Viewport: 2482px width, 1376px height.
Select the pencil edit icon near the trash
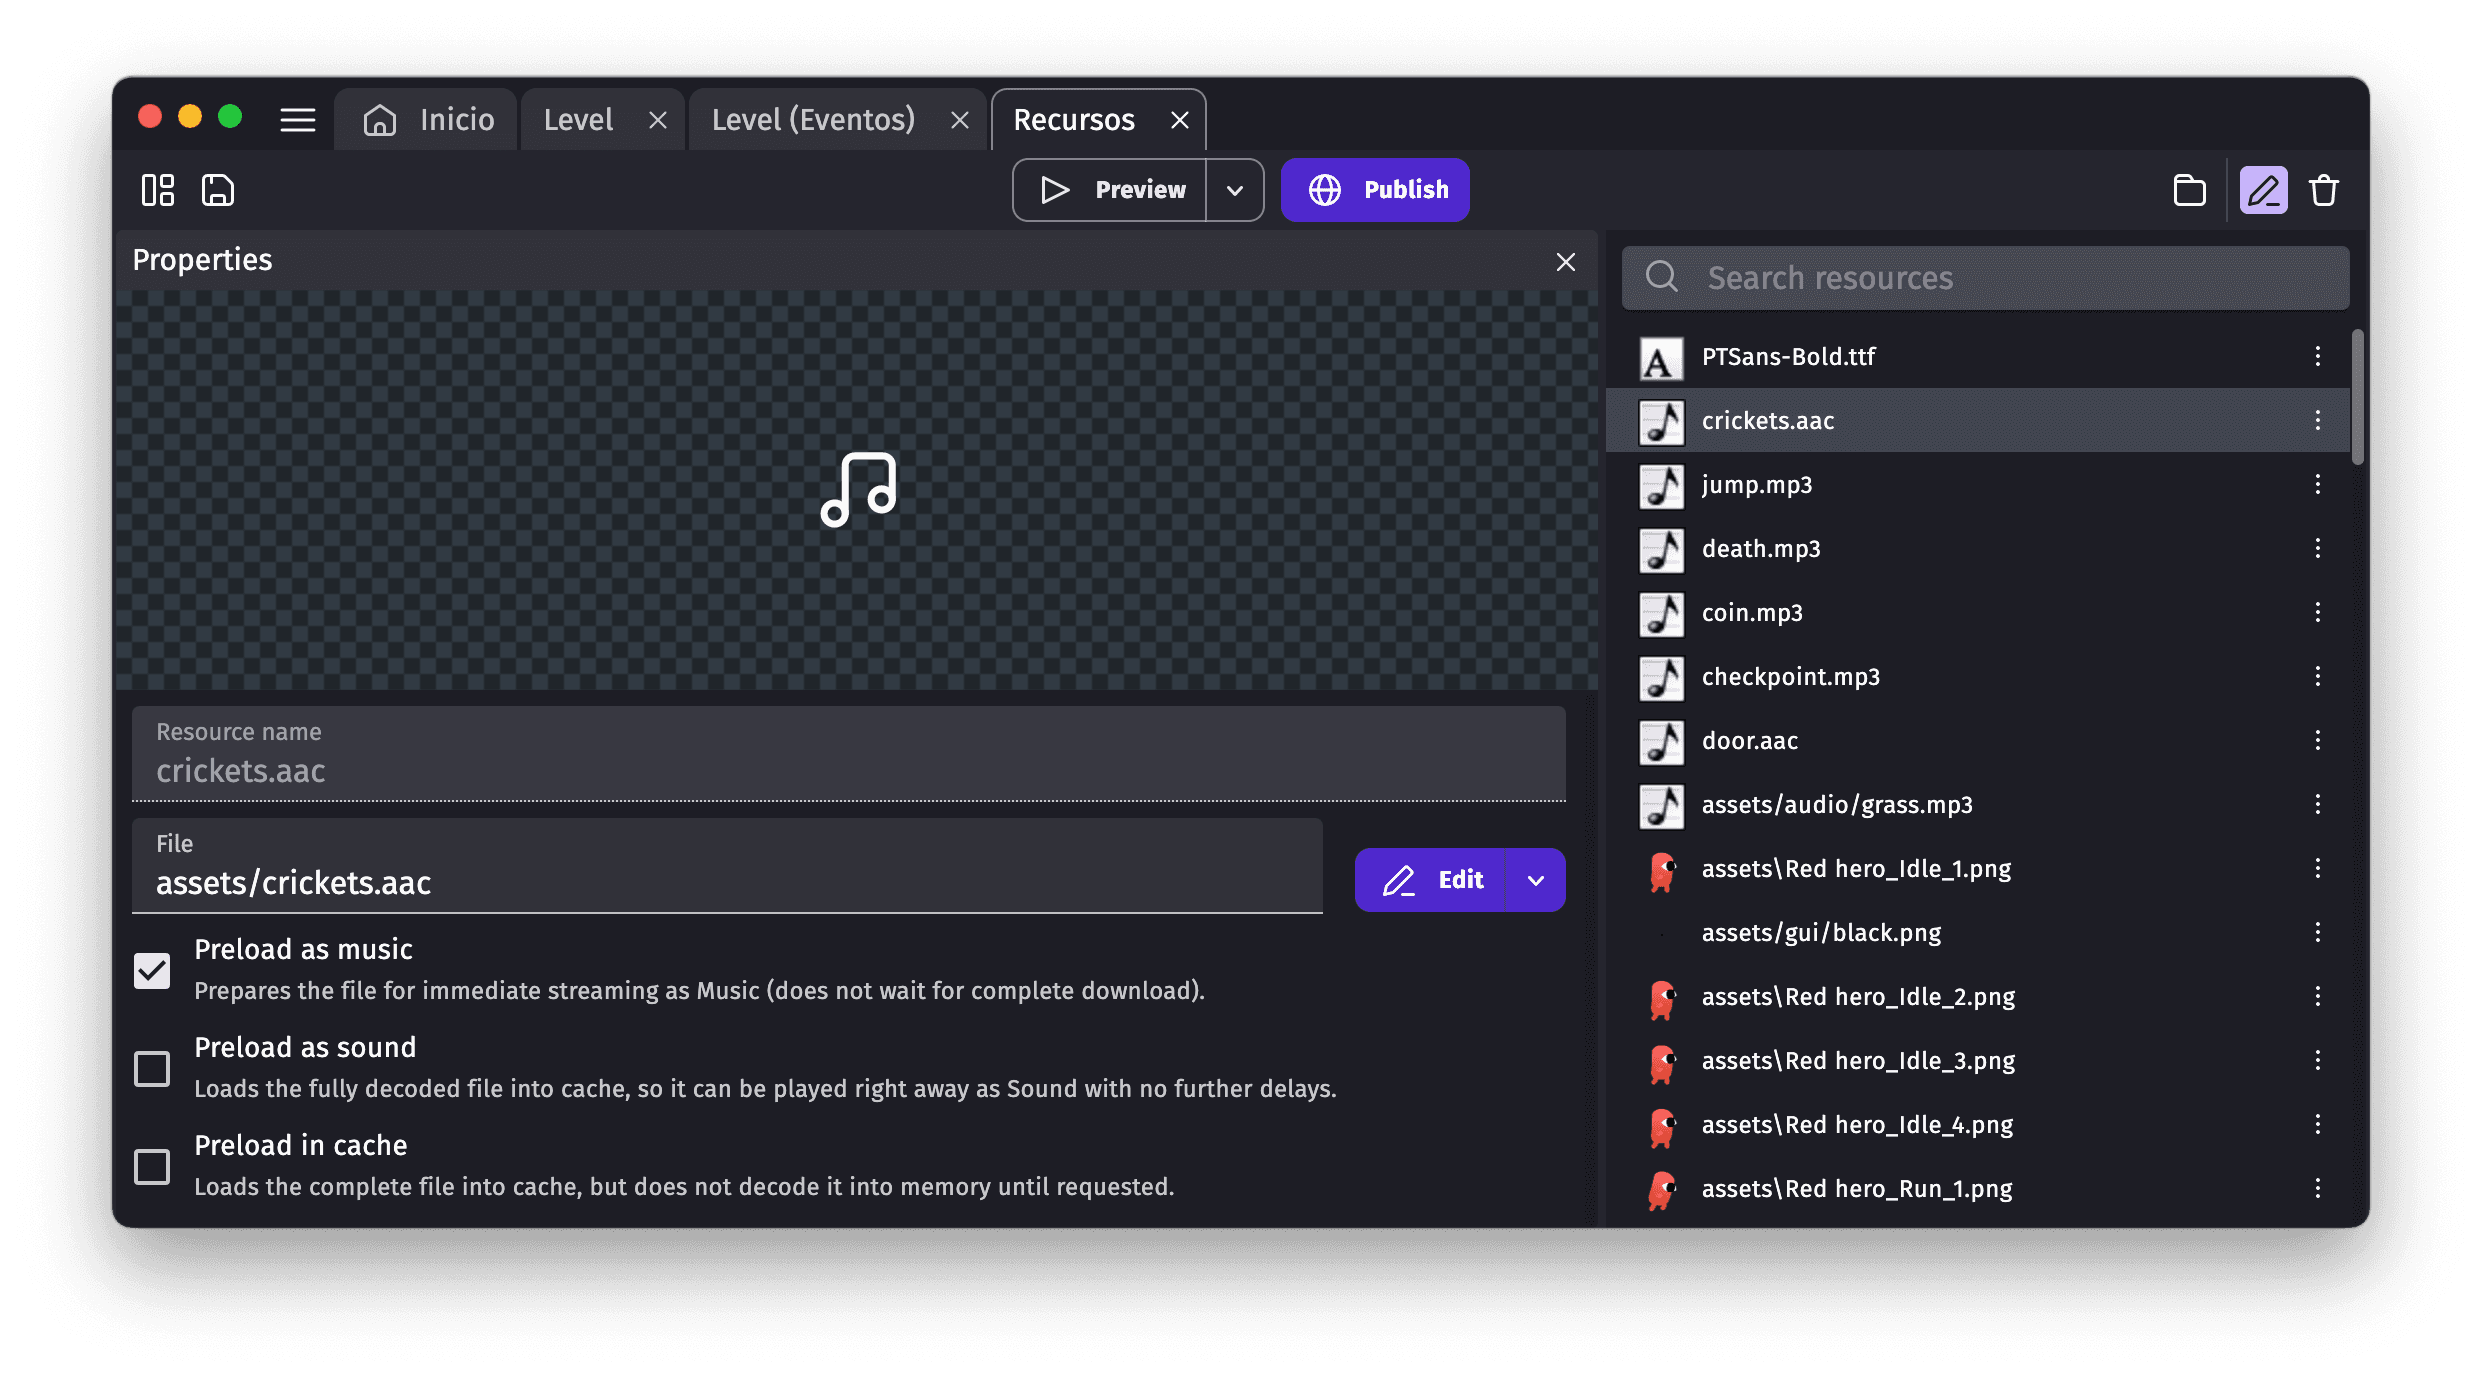(x=2263, y=189)
